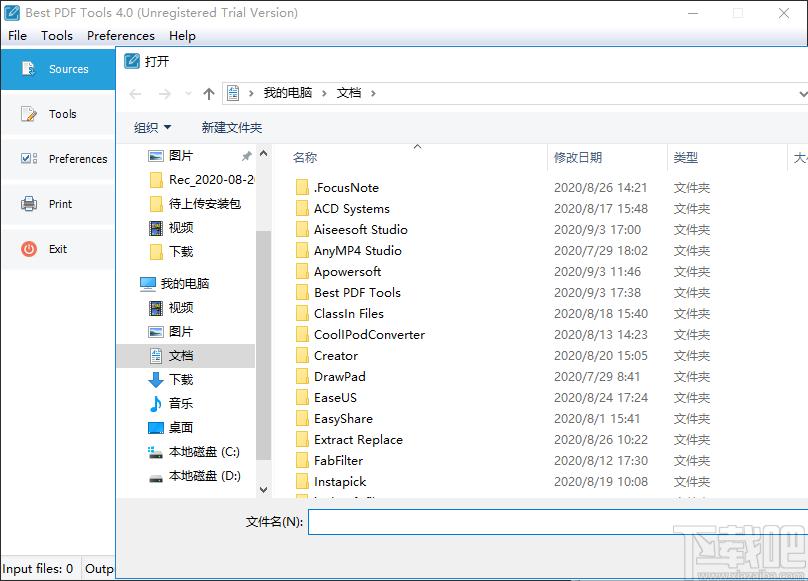Click the 桌面 desktop icon
The height and width of the screenshot is (581, 808).
click(x=156, y=428)
